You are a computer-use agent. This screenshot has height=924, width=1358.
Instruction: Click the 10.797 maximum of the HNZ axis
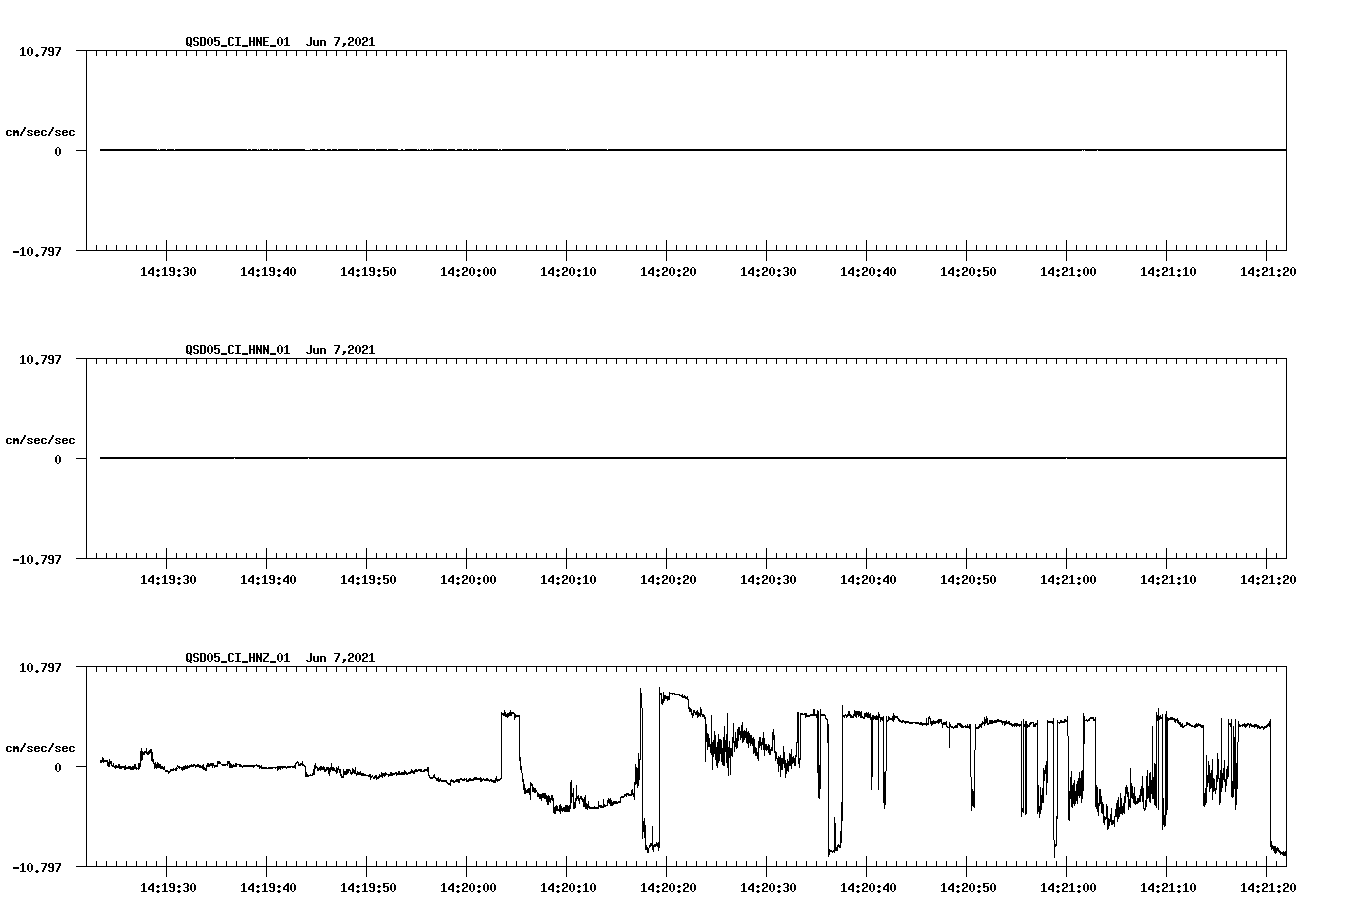(x=40, y=667)
